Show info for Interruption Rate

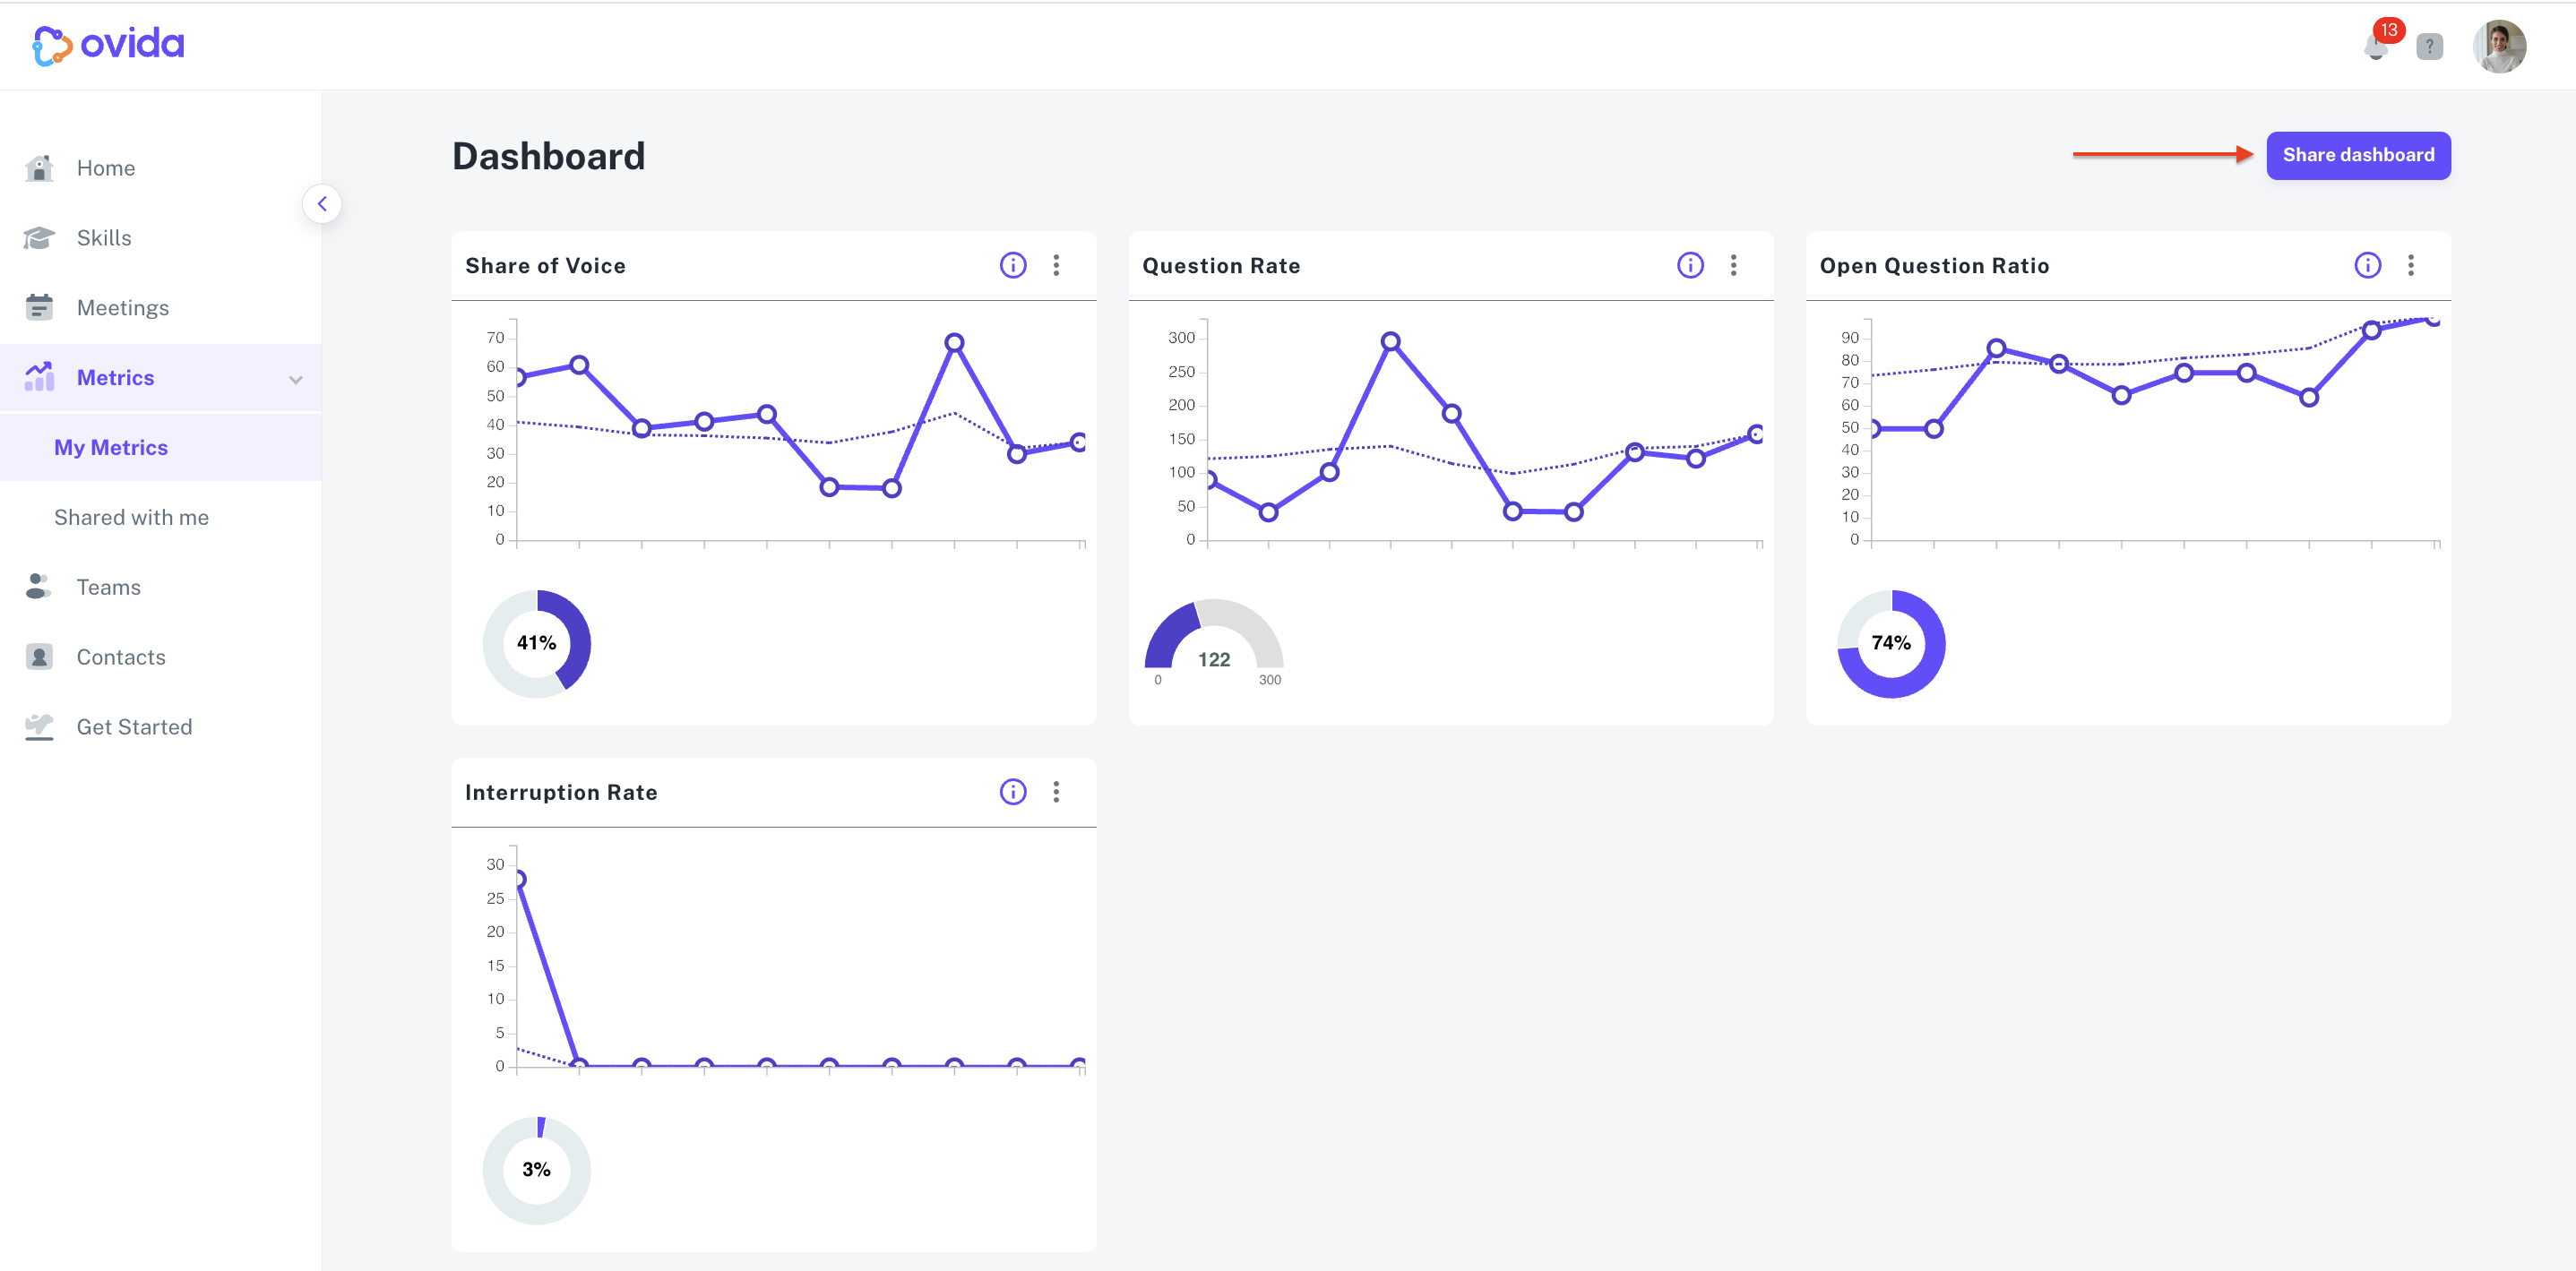pos(1013,792)
